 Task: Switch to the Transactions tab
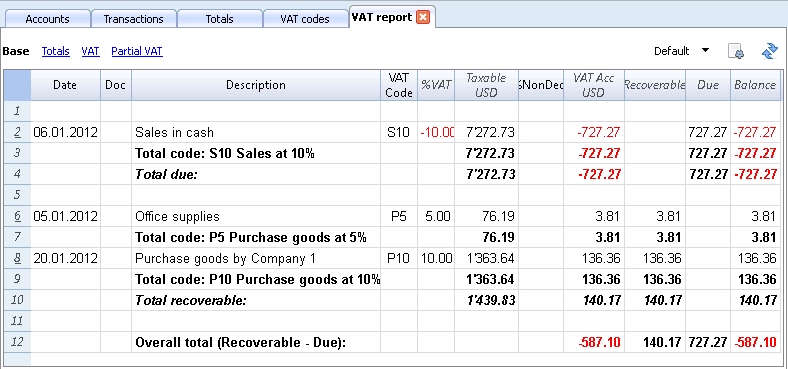point(133,19)
